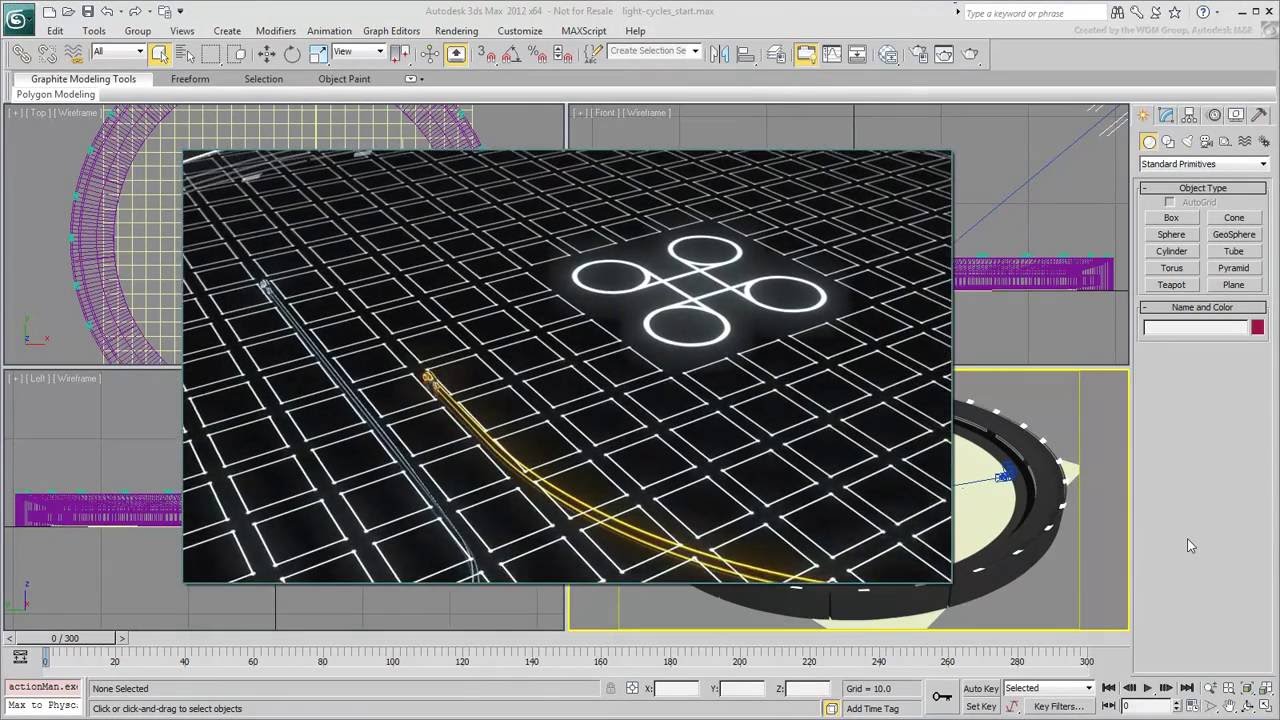This screenshot has height=720, width=1280.
Task: Open the Hierarchy command panel tab
Action: (x=1189, y=115)
